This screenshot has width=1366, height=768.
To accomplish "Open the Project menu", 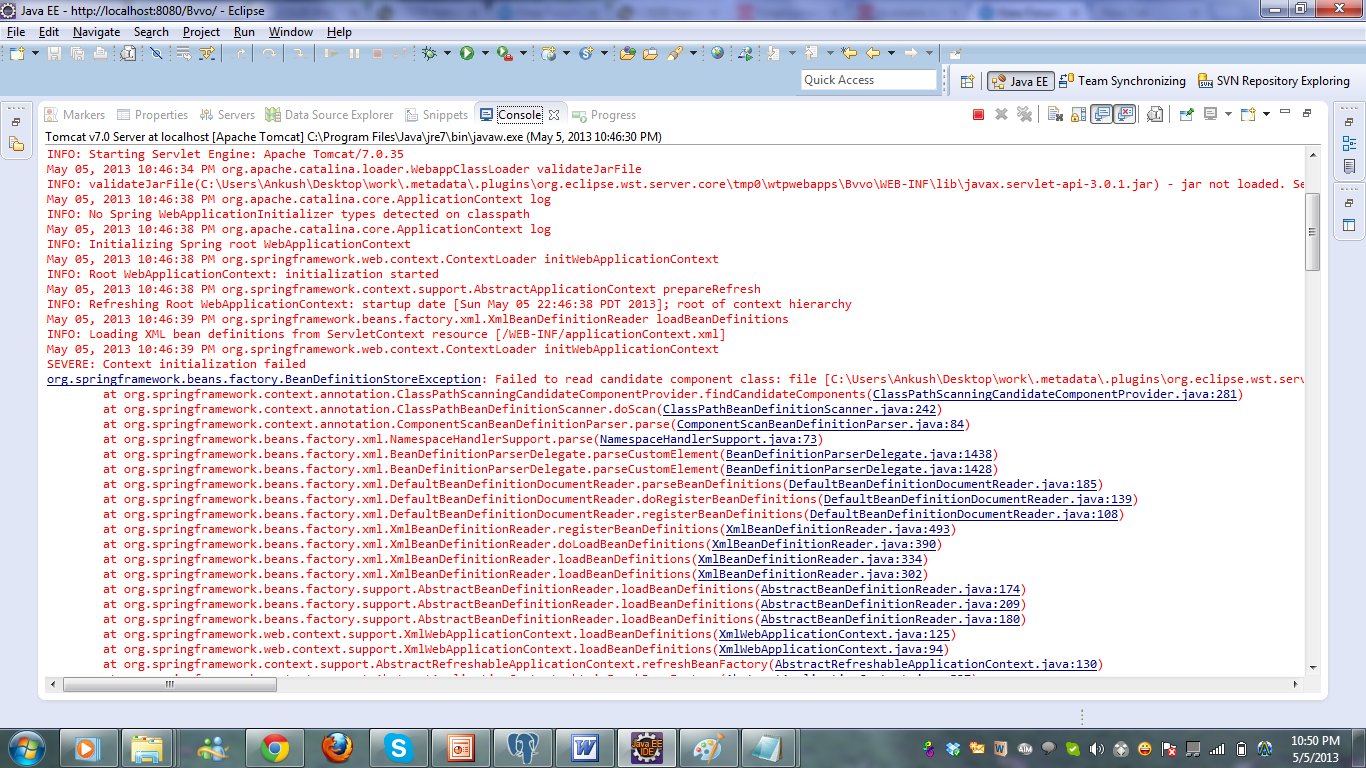I will point(201,32).
